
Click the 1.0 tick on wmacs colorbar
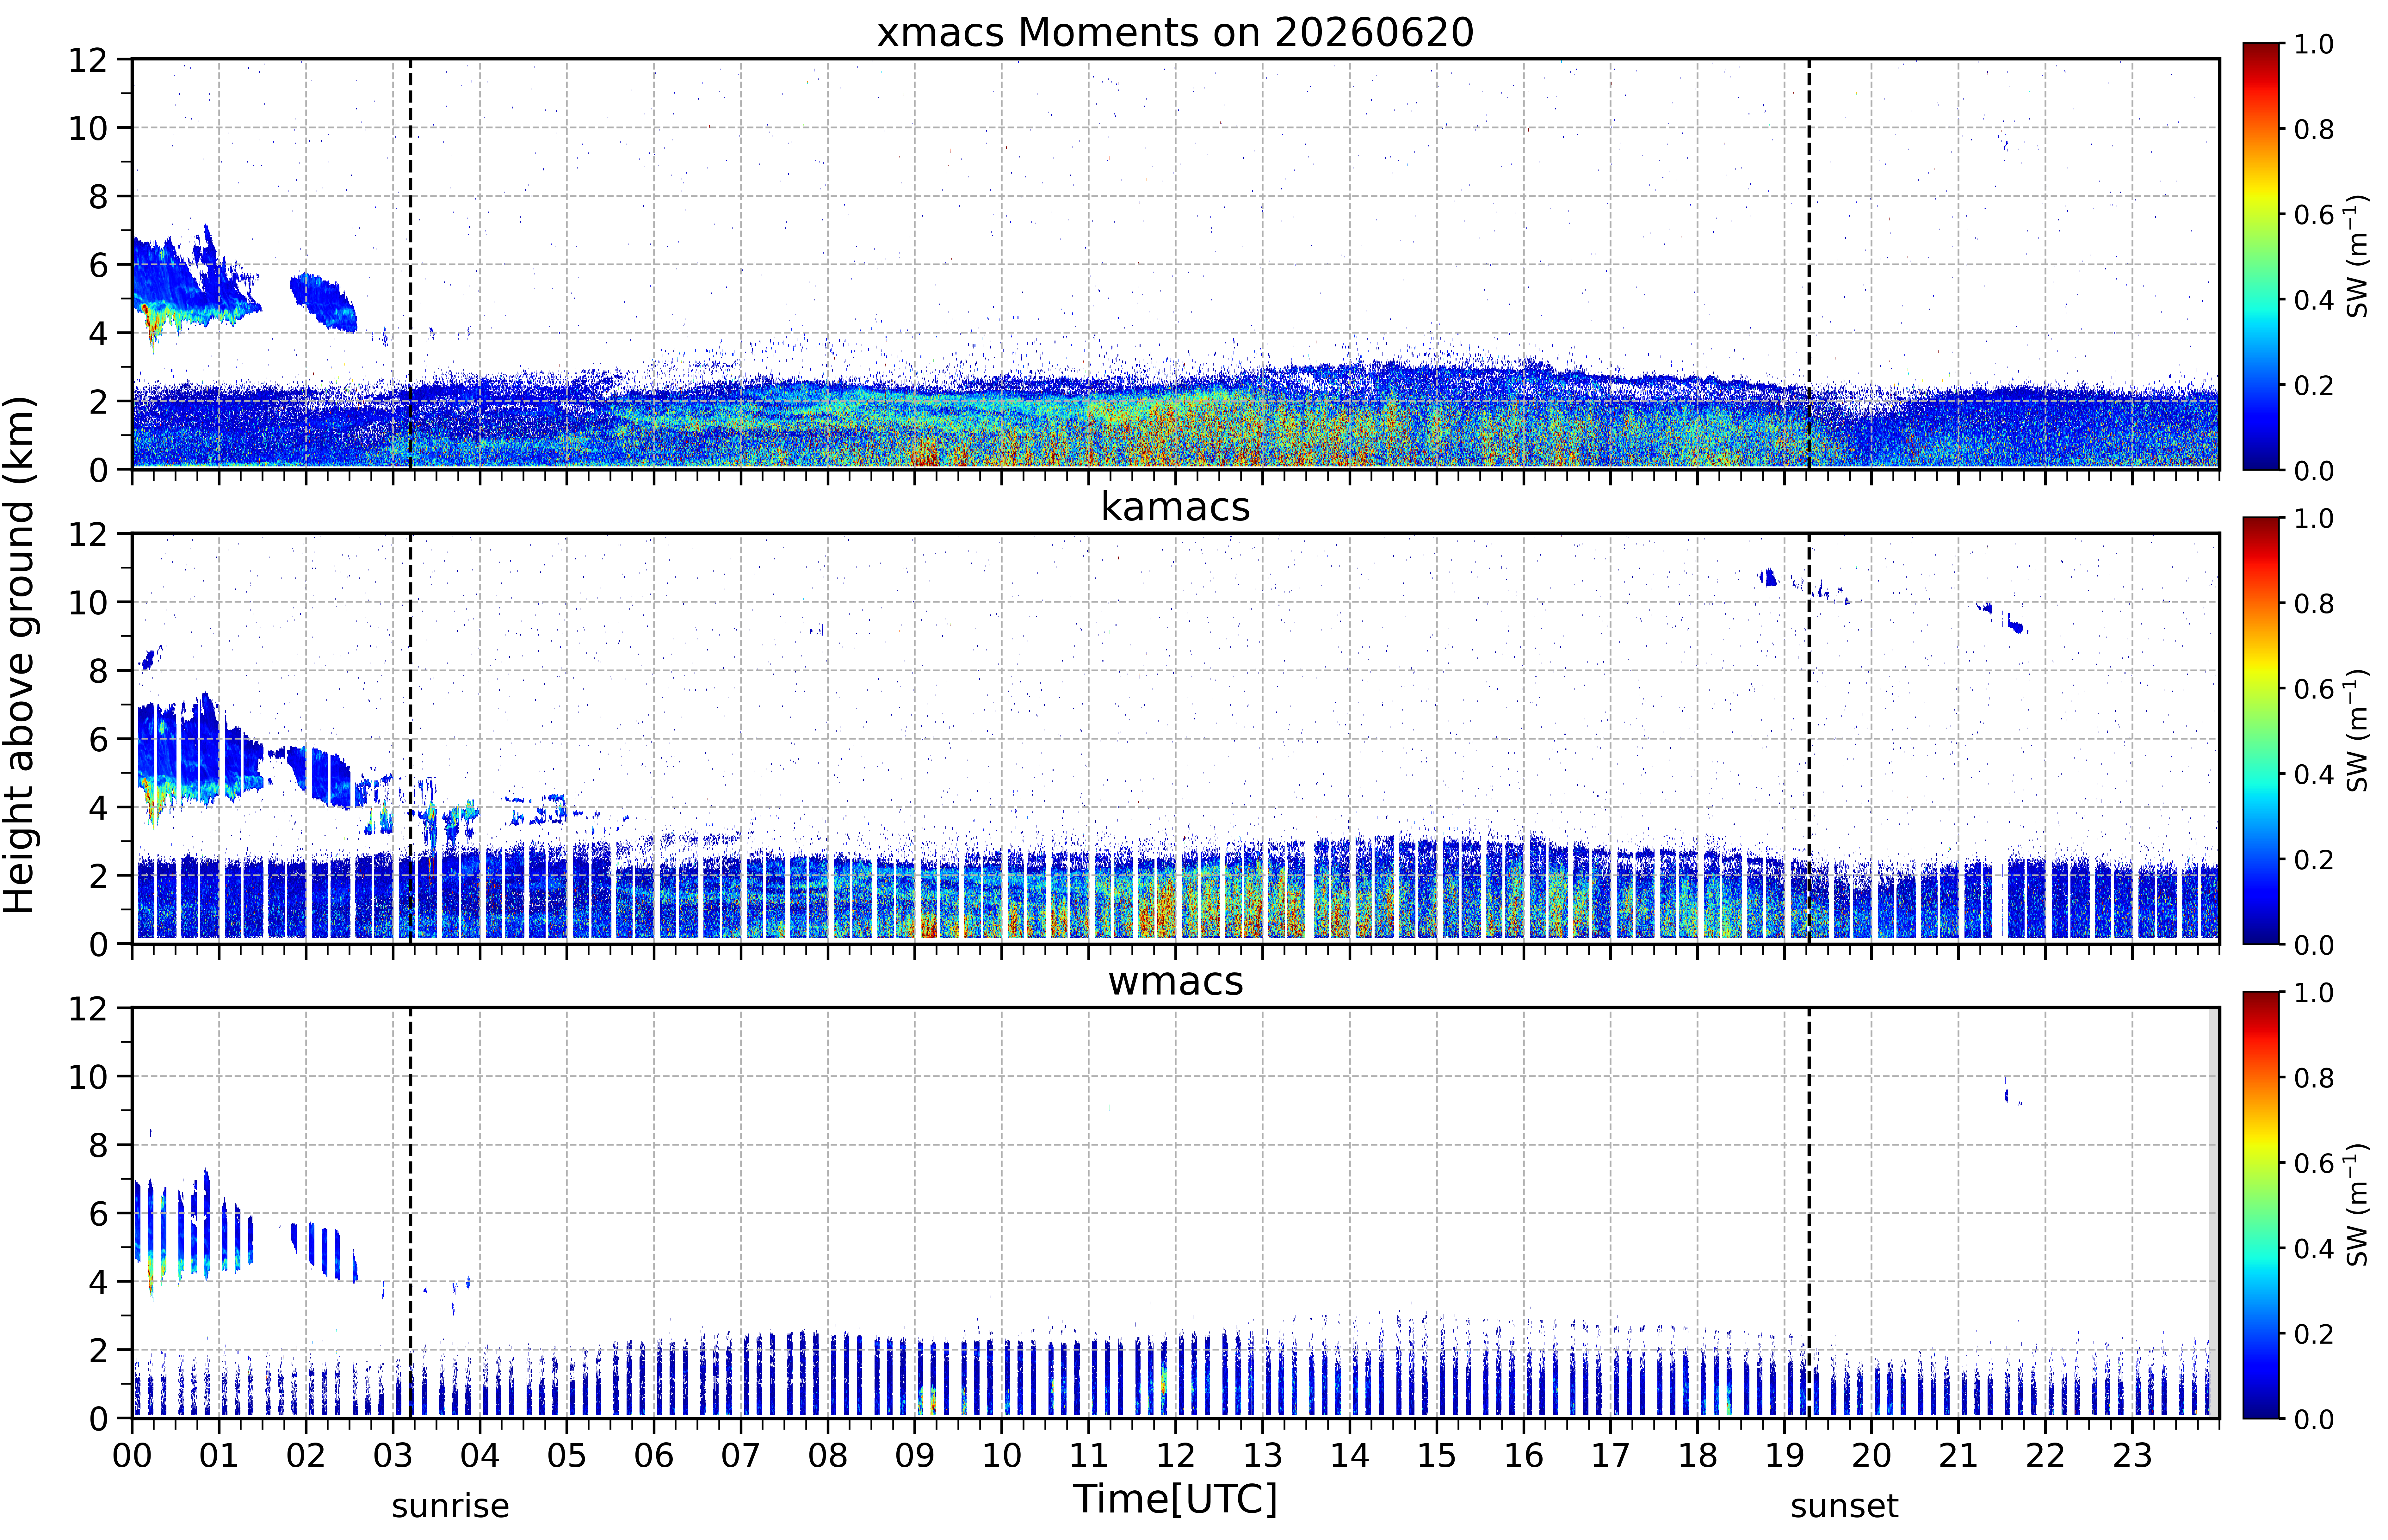click(x=2313, y=993)
